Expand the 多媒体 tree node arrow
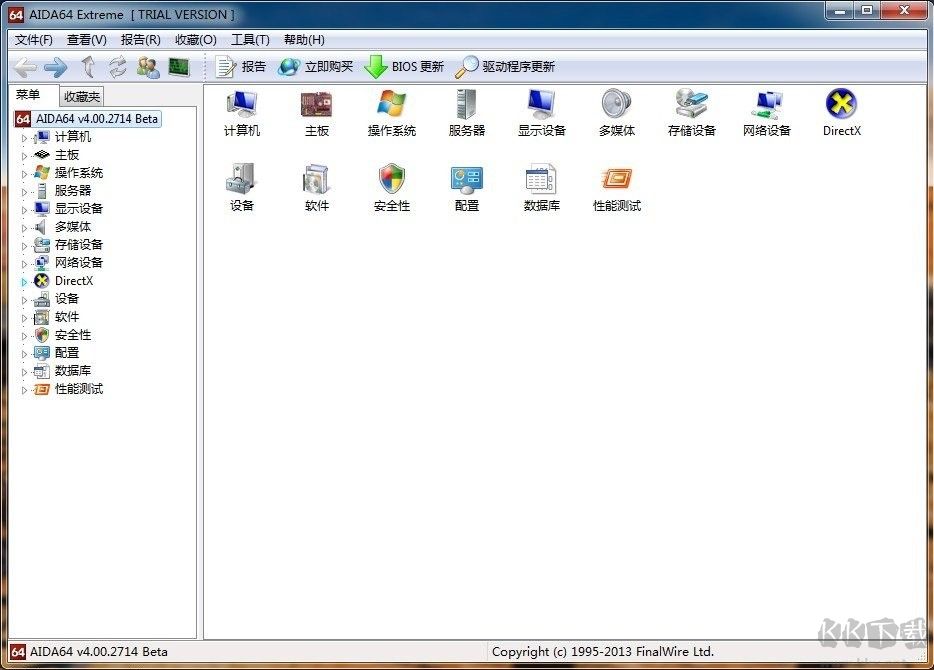Viewport: 934px width, 670px height. tap(24, 228)
